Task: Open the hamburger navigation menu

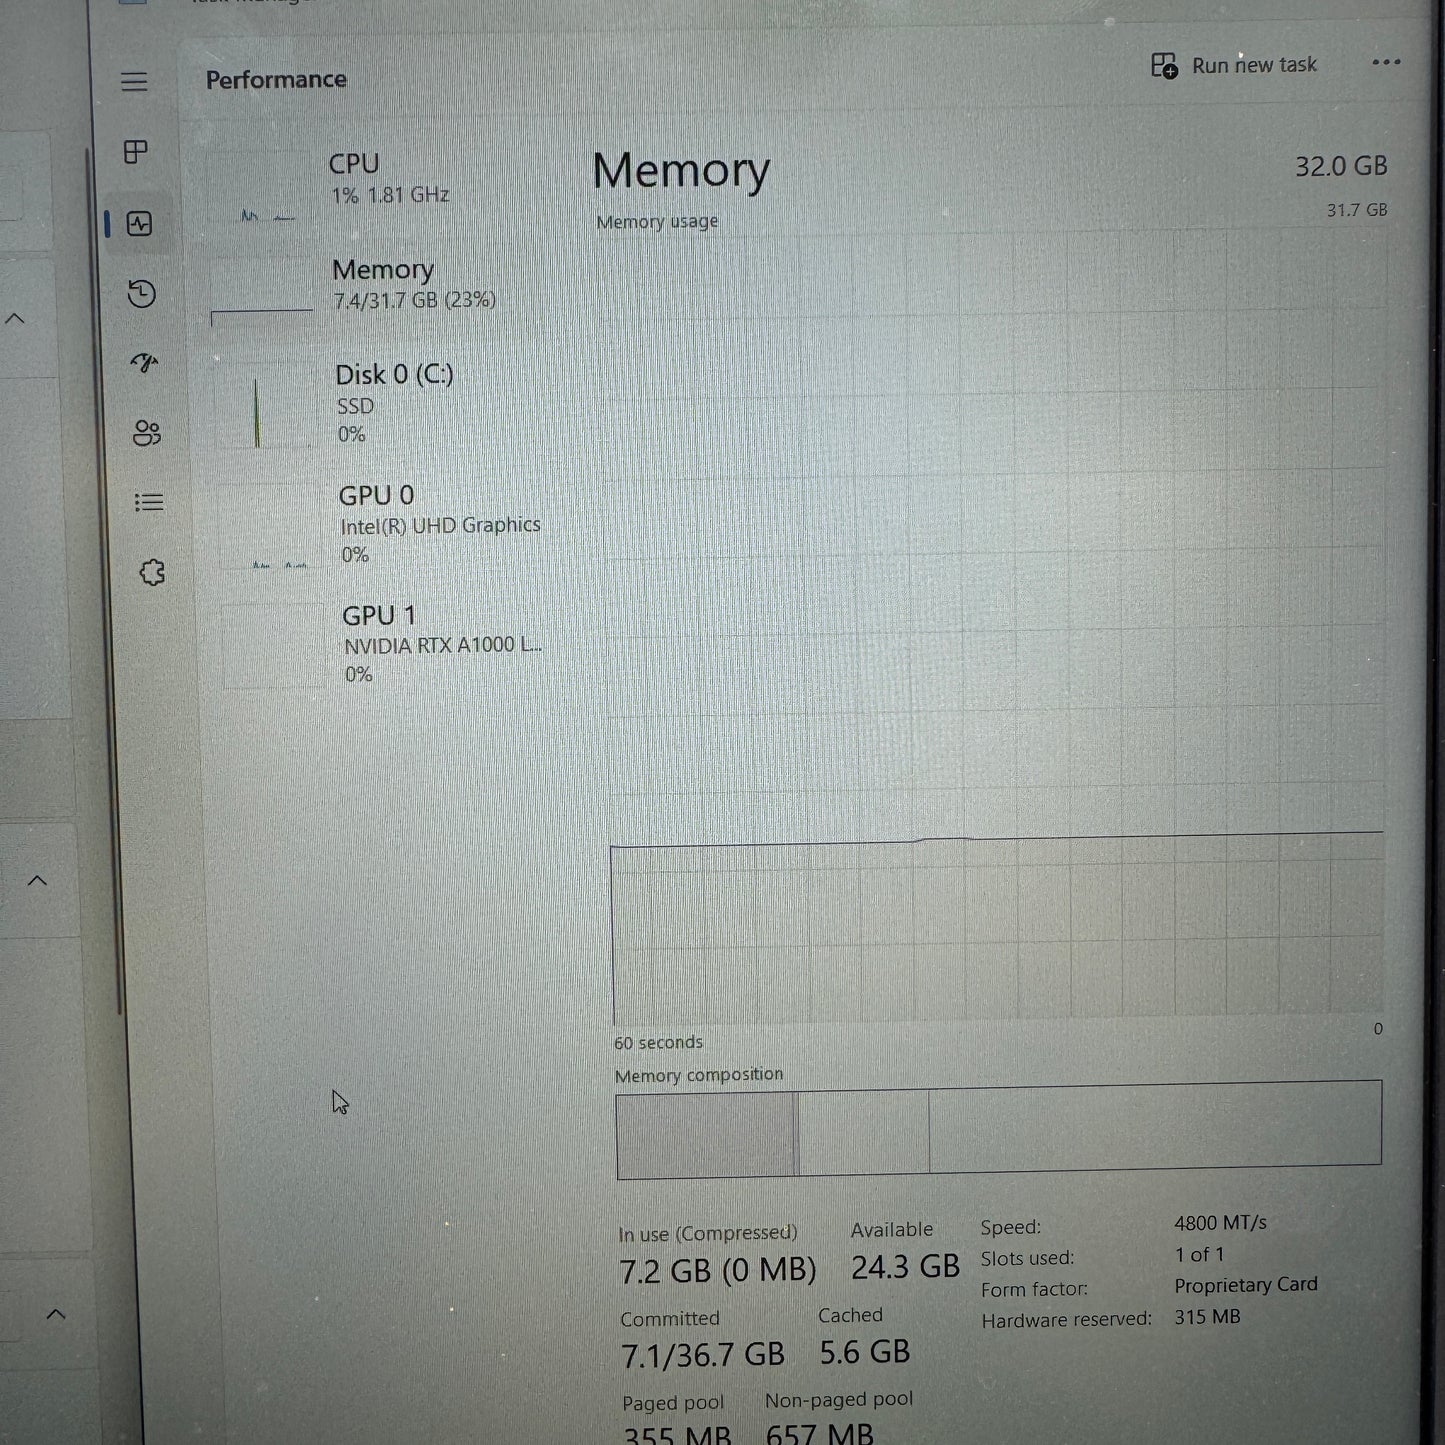Action: click(x=134, y=82)
